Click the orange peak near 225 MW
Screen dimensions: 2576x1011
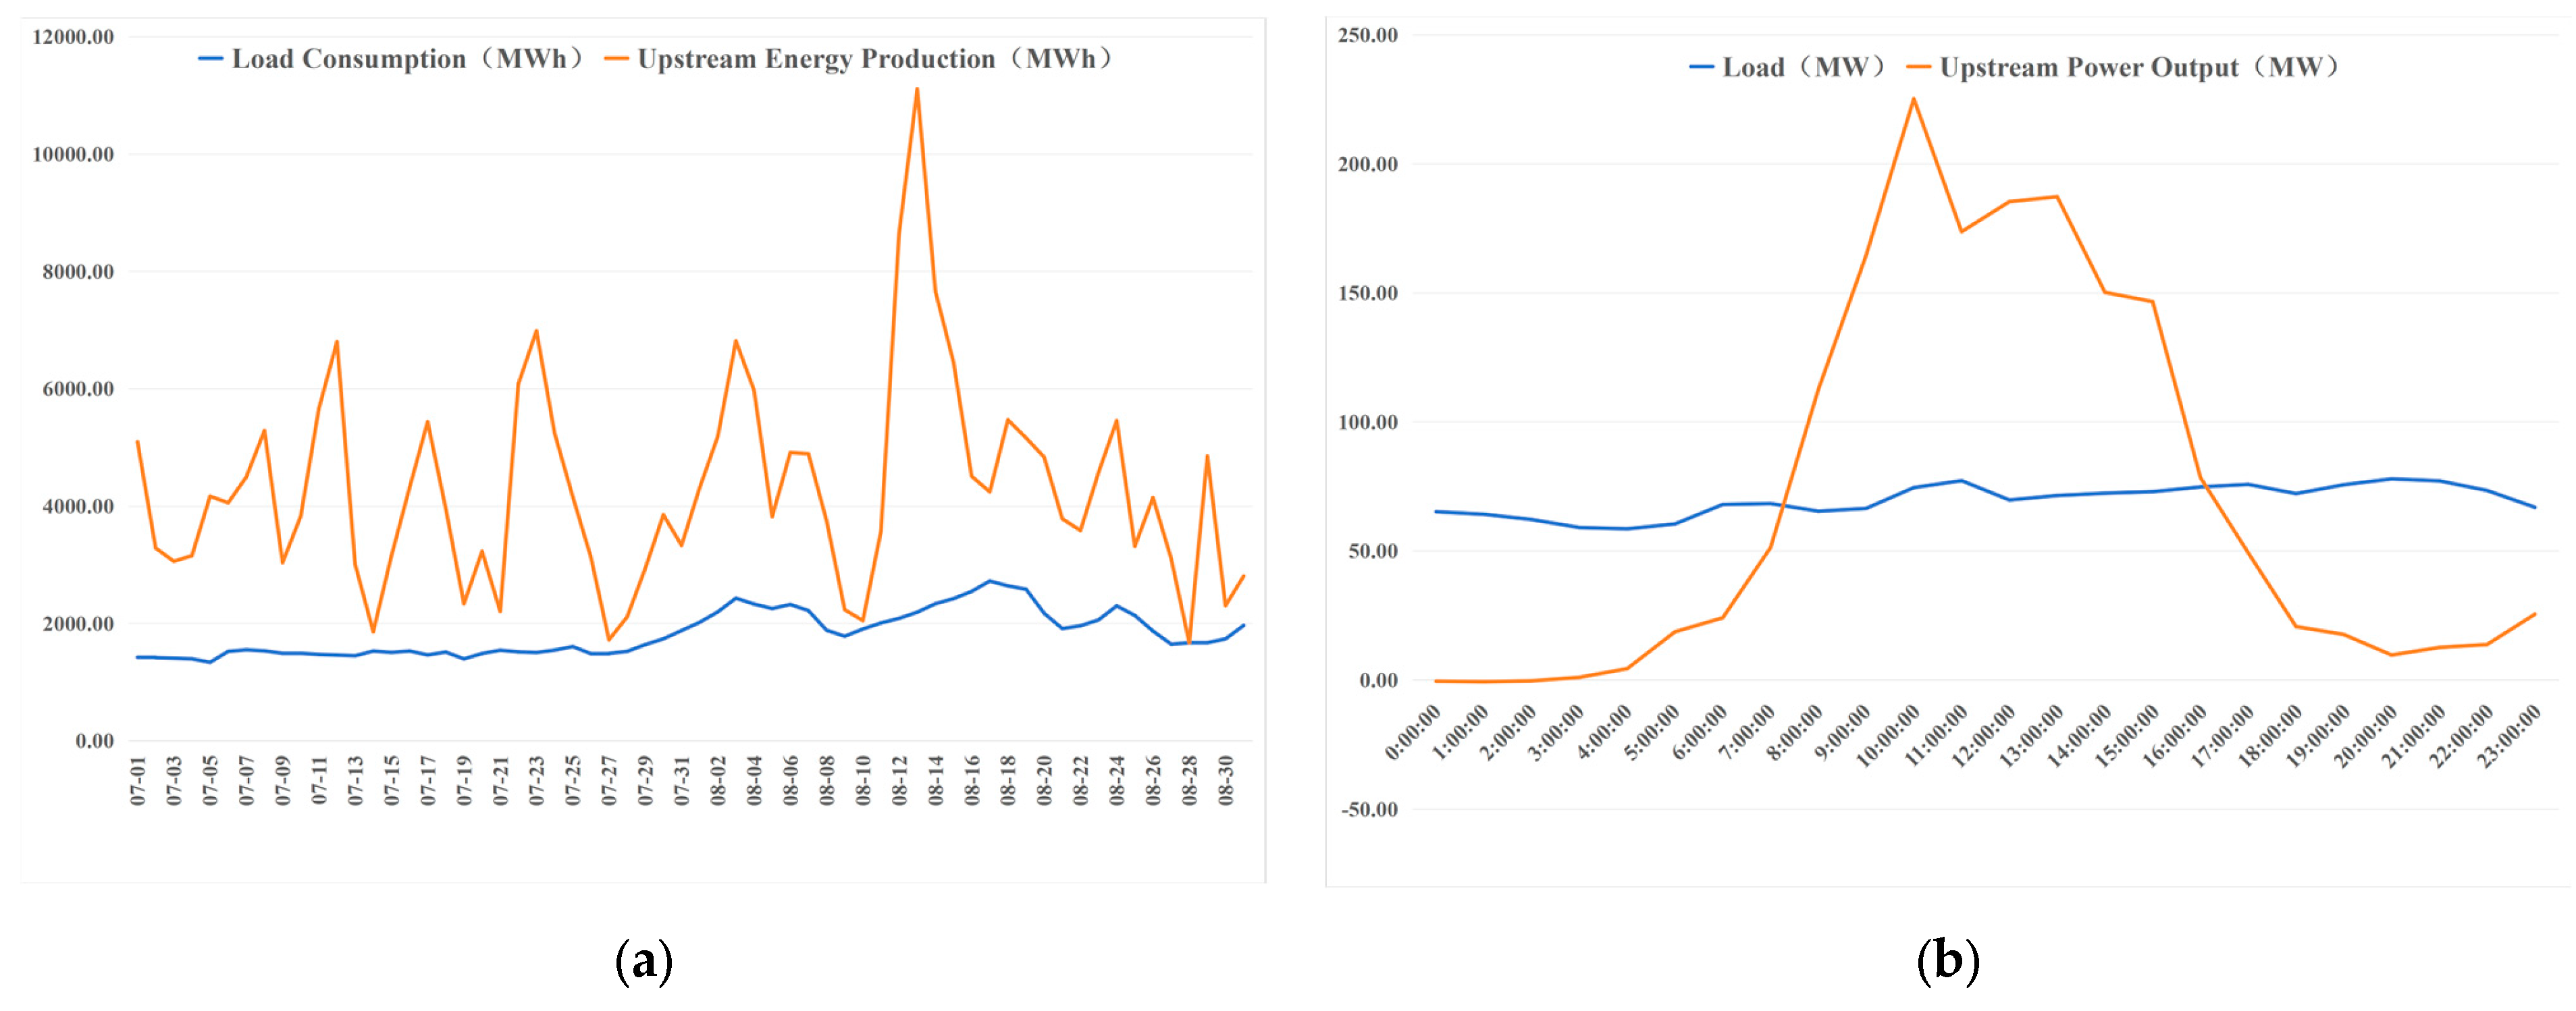(1913, 98)
